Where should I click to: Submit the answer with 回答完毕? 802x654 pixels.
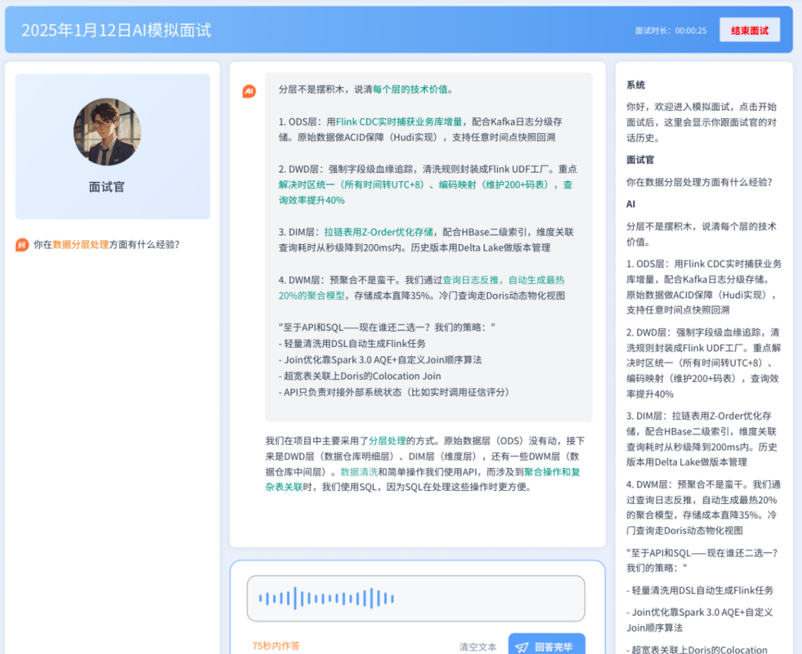pos(546,646)
